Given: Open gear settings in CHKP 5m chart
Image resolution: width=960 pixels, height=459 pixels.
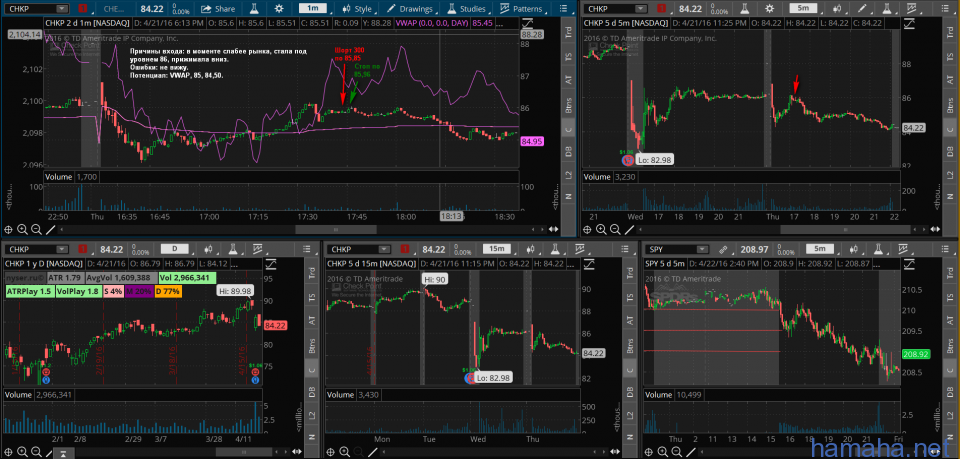Looking at the screenshot, I should pos(769,9).
